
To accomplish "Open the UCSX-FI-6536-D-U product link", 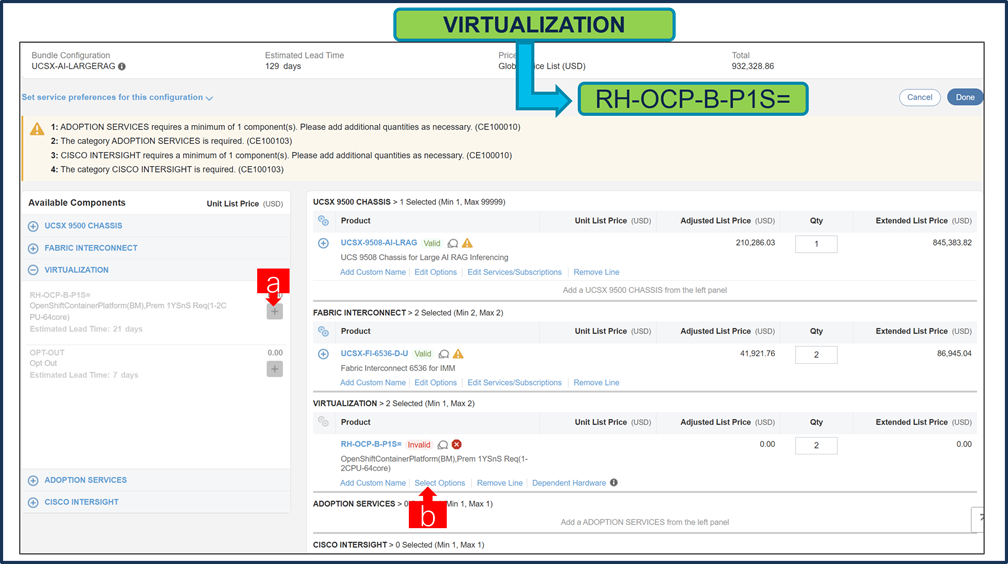I will [374, 353].
